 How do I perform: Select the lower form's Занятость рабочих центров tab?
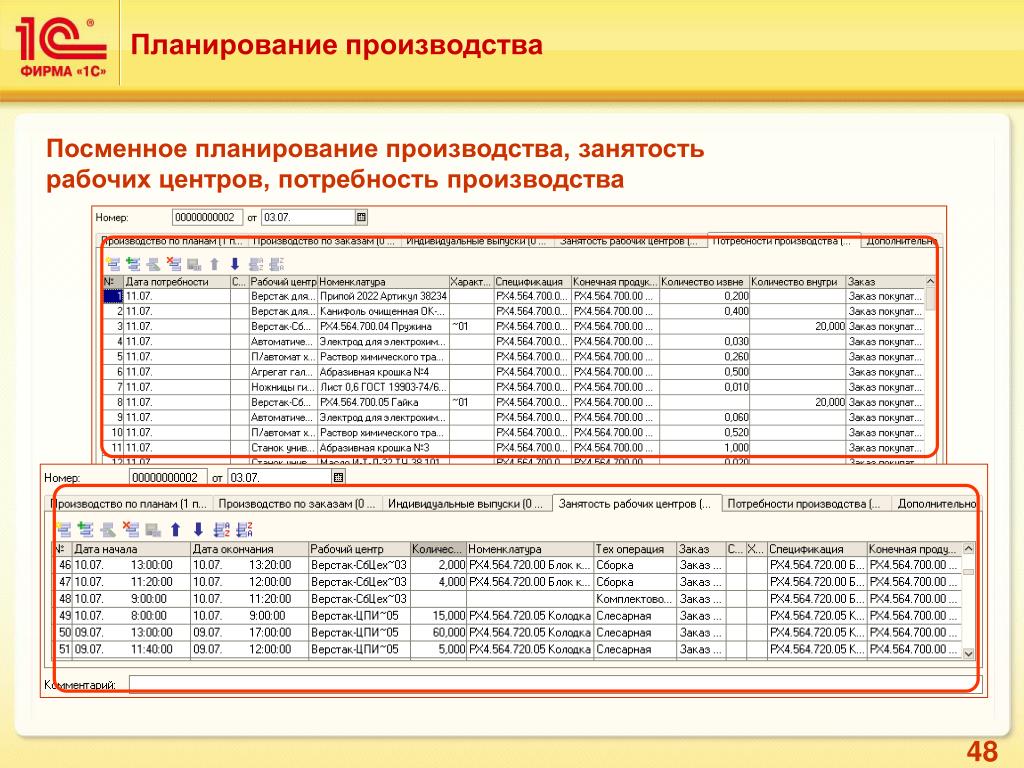tap(637, 503)
